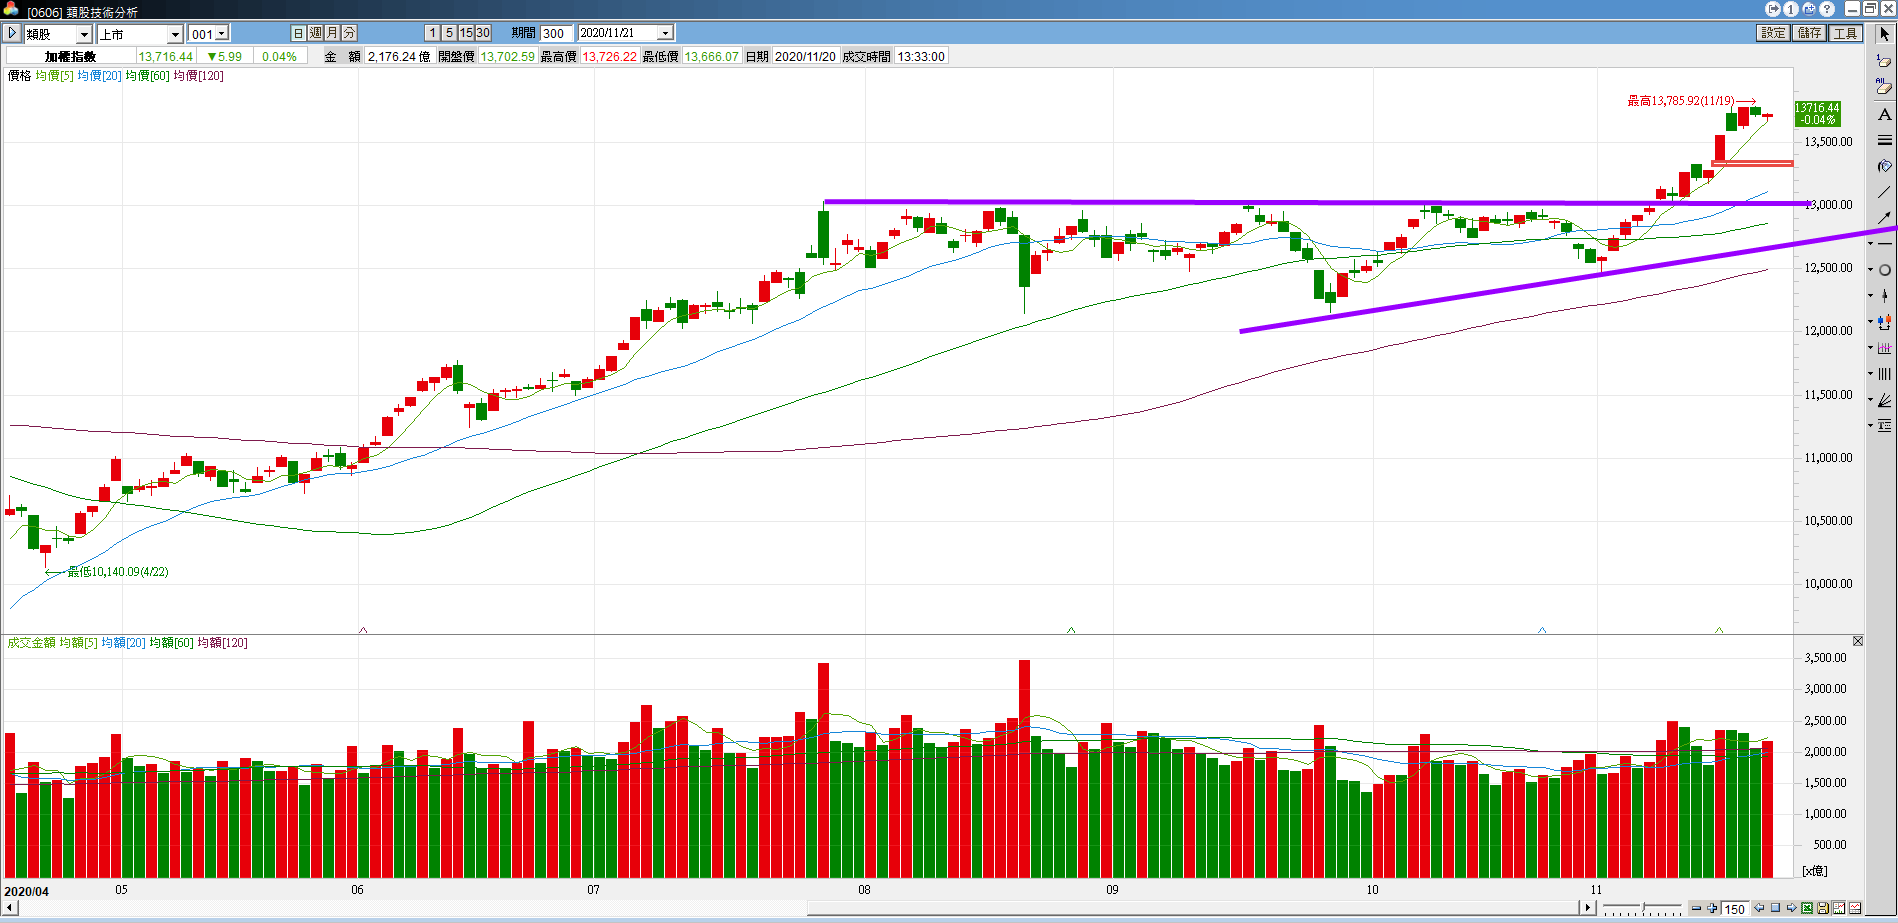Viewport: 1898px width, 923px height.
Task: Click the title bar number 1 icon
Action: pyautogui.click(x=1791, y=9)
